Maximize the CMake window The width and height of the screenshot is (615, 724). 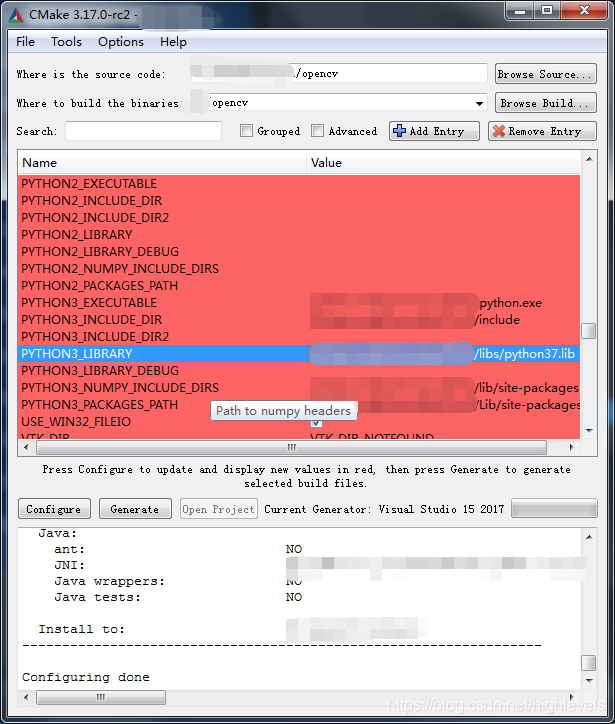point(547,11)
